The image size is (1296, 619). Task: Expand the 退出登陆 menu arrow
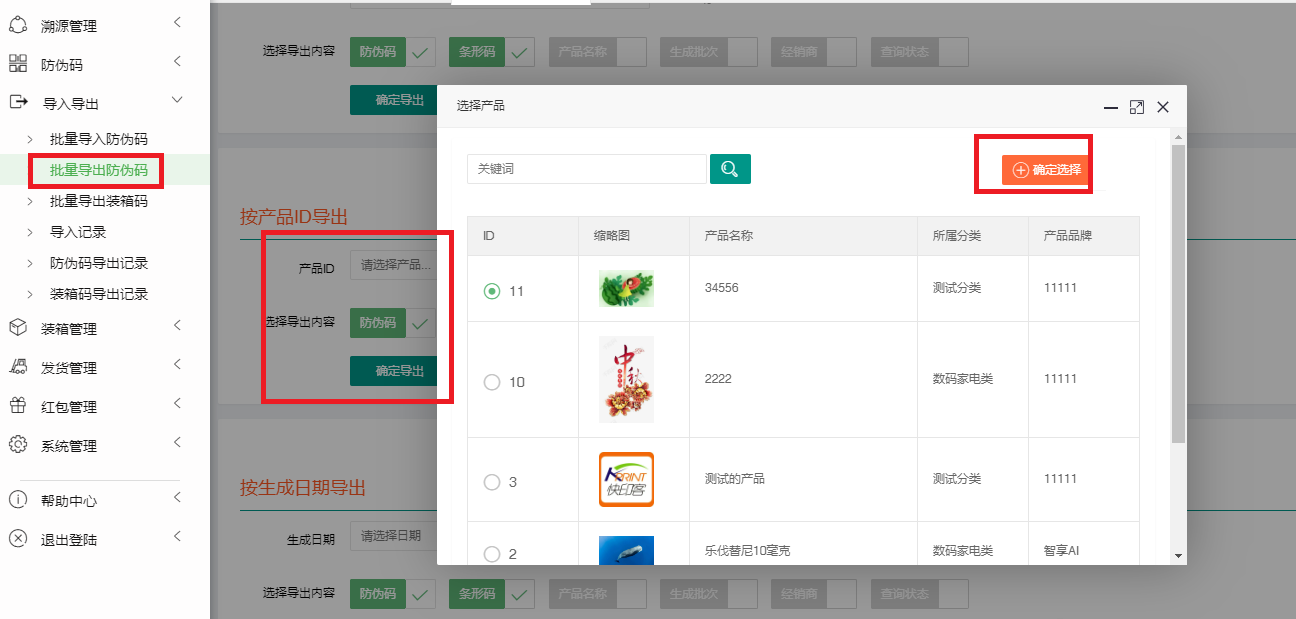coord(177,537)
